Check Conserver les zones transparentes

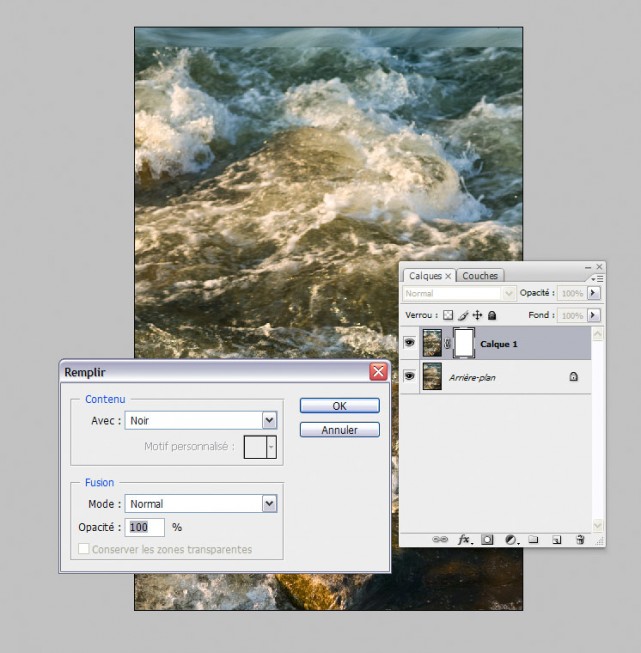84,548
